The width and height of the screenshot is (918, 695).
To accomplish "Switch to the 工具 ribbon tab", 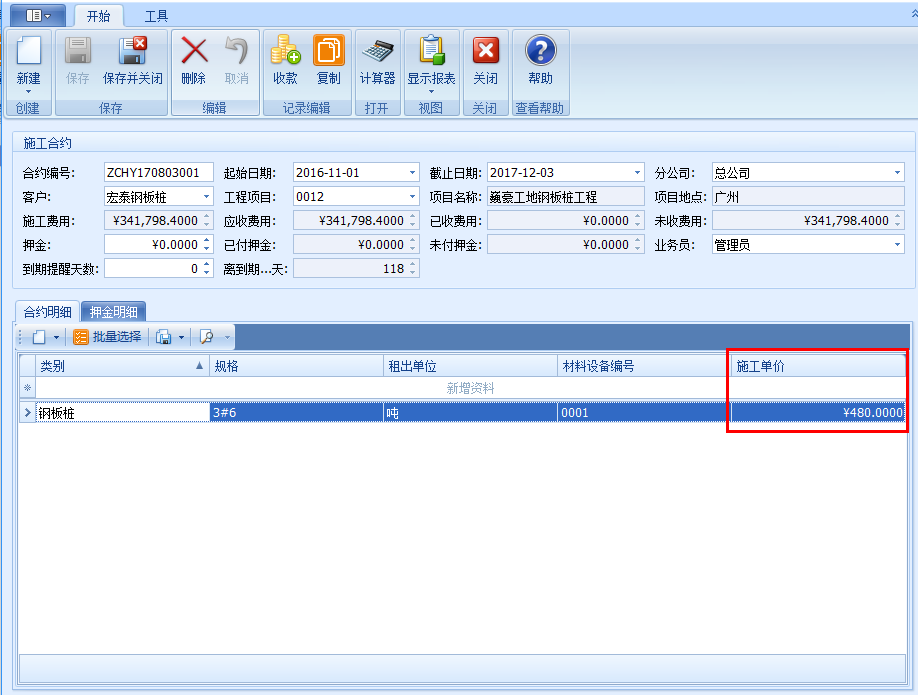I will tap(156, 16).
